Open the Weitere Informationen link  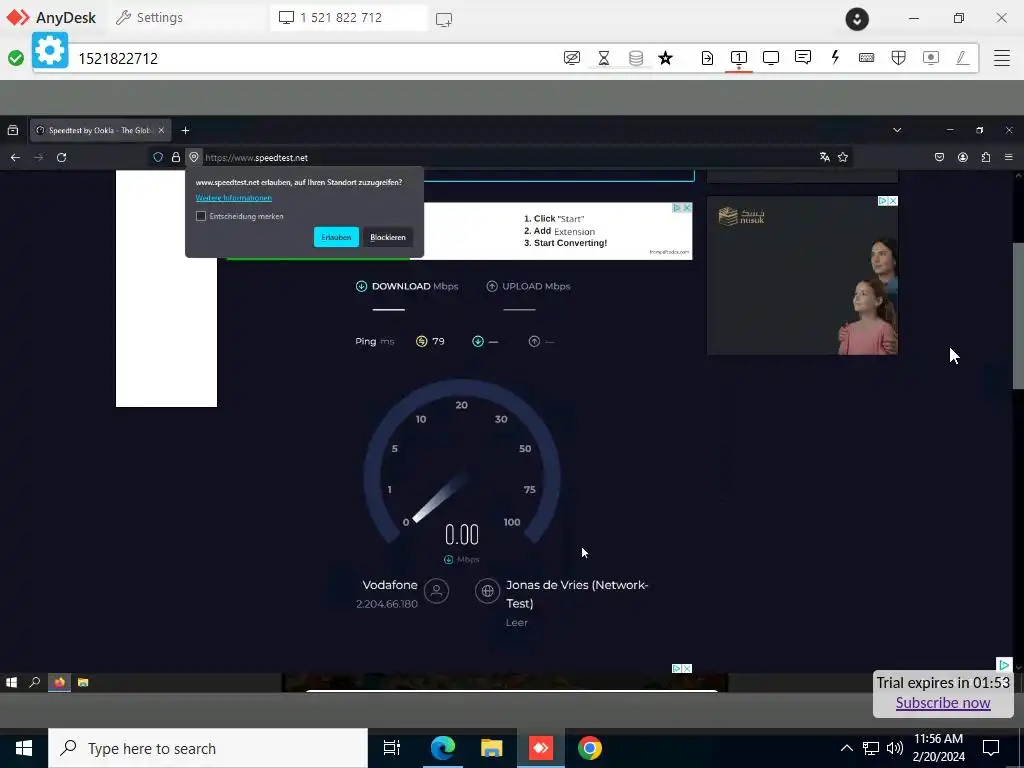[x=234, y=198]
